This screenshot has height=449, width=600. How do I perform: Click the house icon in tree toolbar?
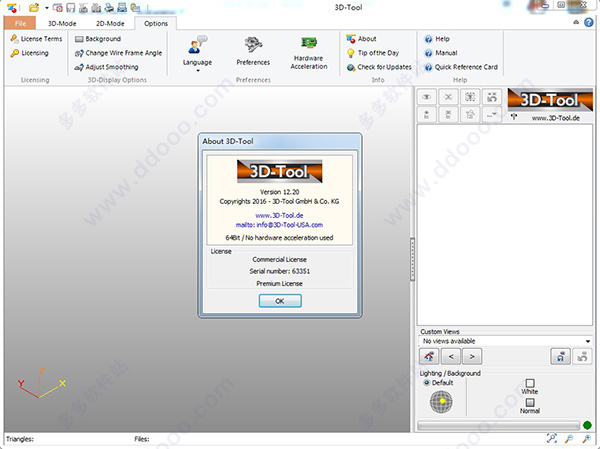coord(470,114)
